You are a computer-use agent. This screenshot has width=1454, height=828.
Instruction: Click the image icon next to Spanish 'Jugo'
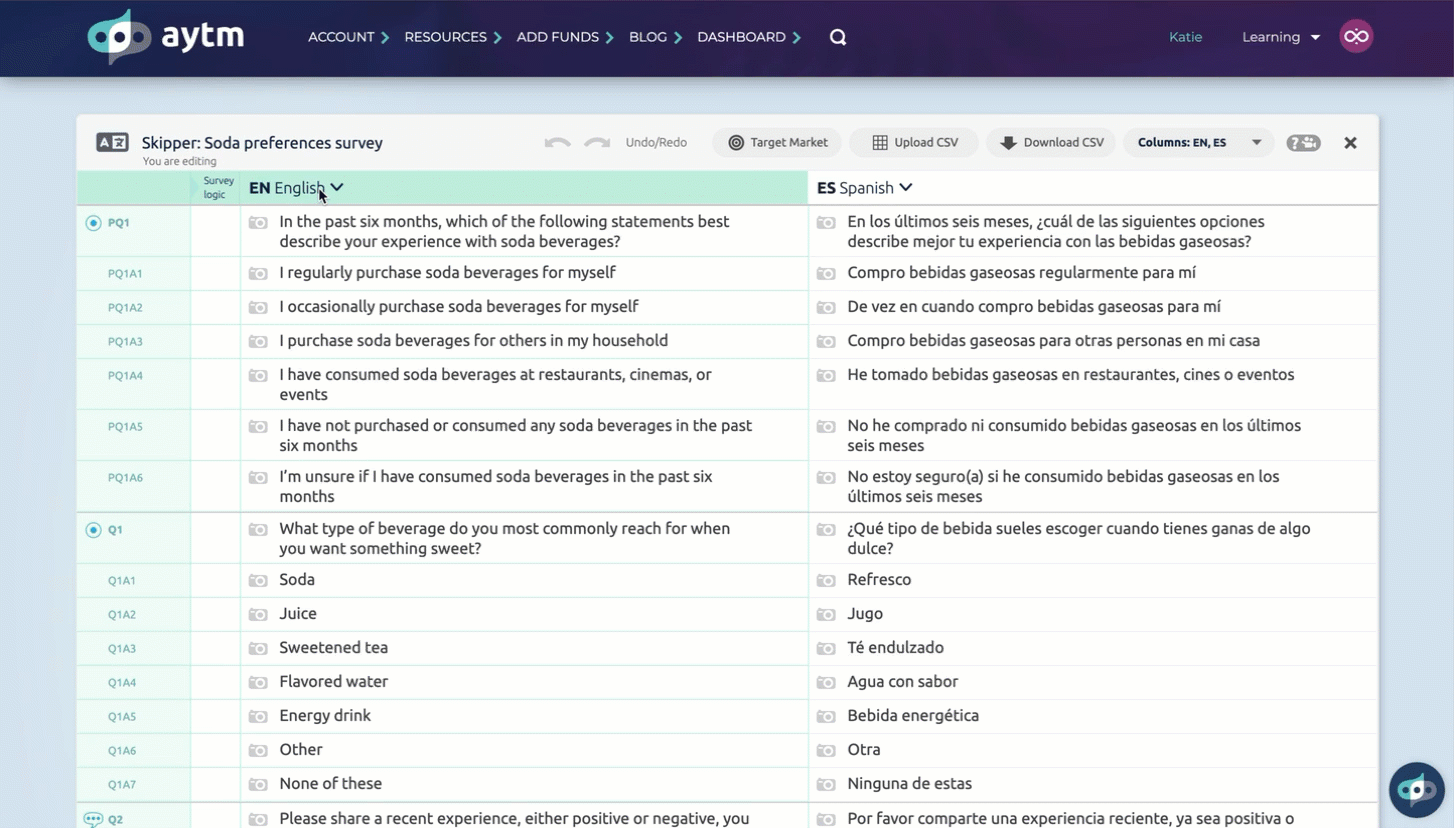(826, 614)
